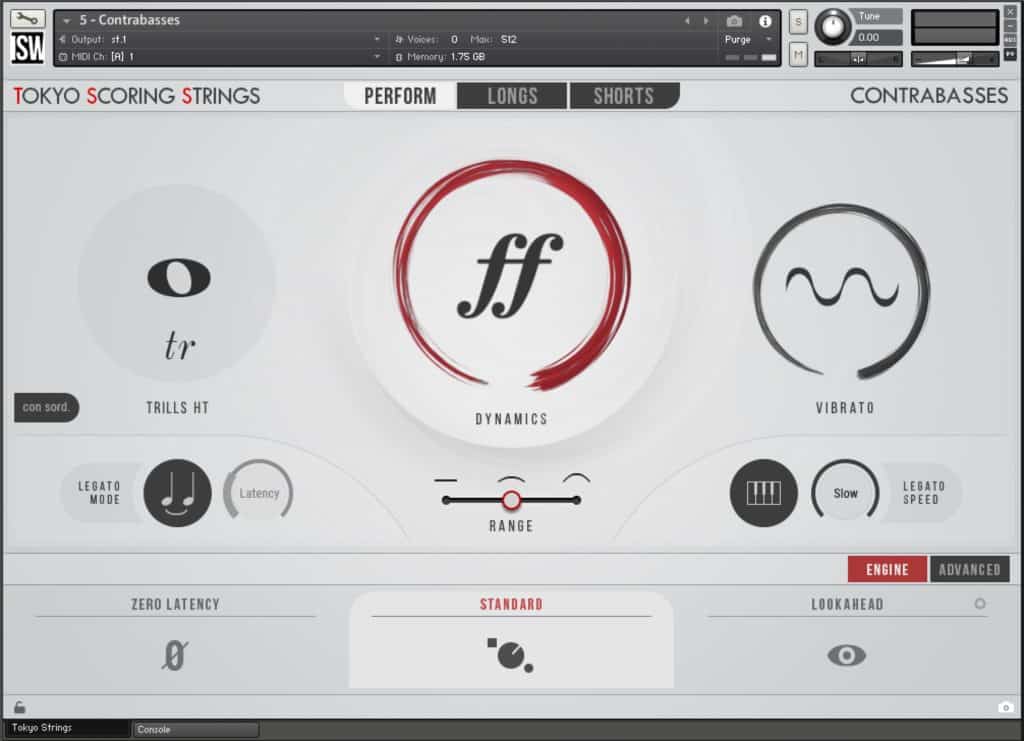Go to next instrument arrow
The image size is (1024, 741).
(x=706, y=22)
